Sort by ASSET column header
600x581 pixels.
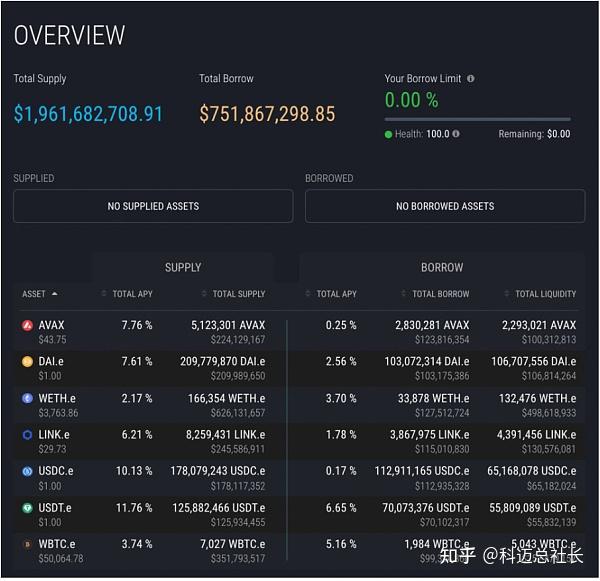click(39, 294)
